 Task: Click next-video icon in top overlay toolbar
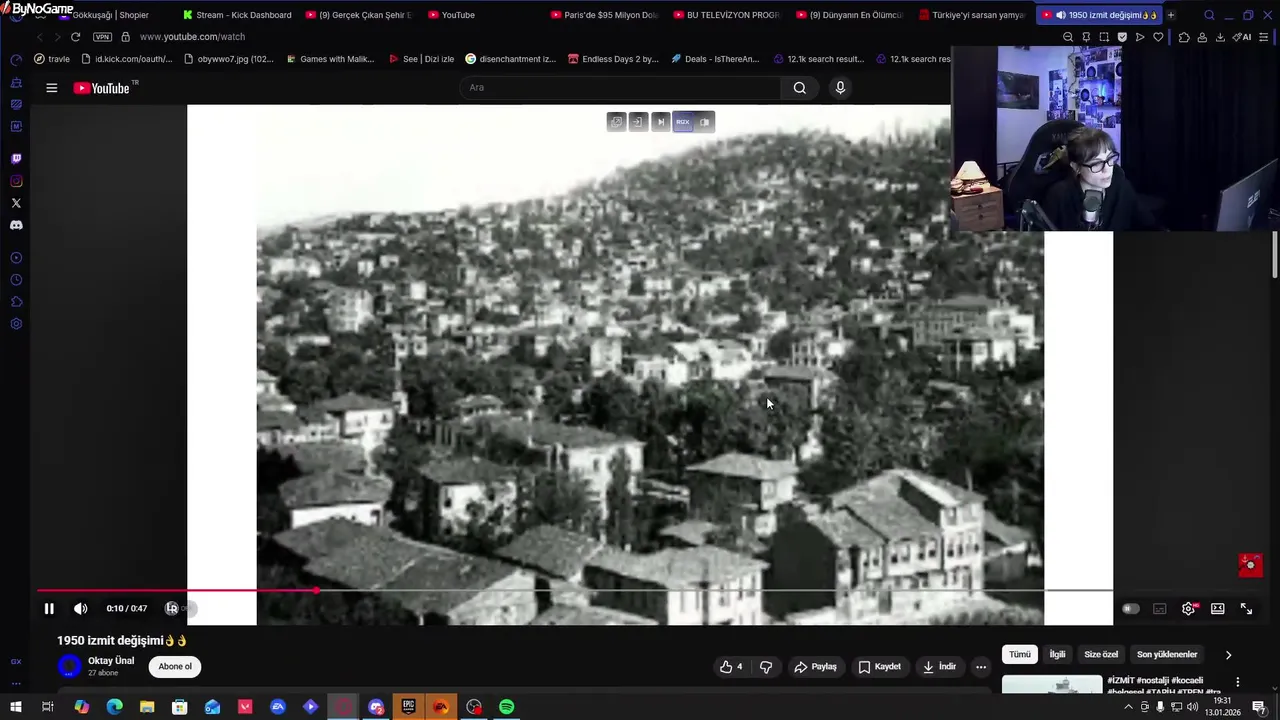point(660,122)
